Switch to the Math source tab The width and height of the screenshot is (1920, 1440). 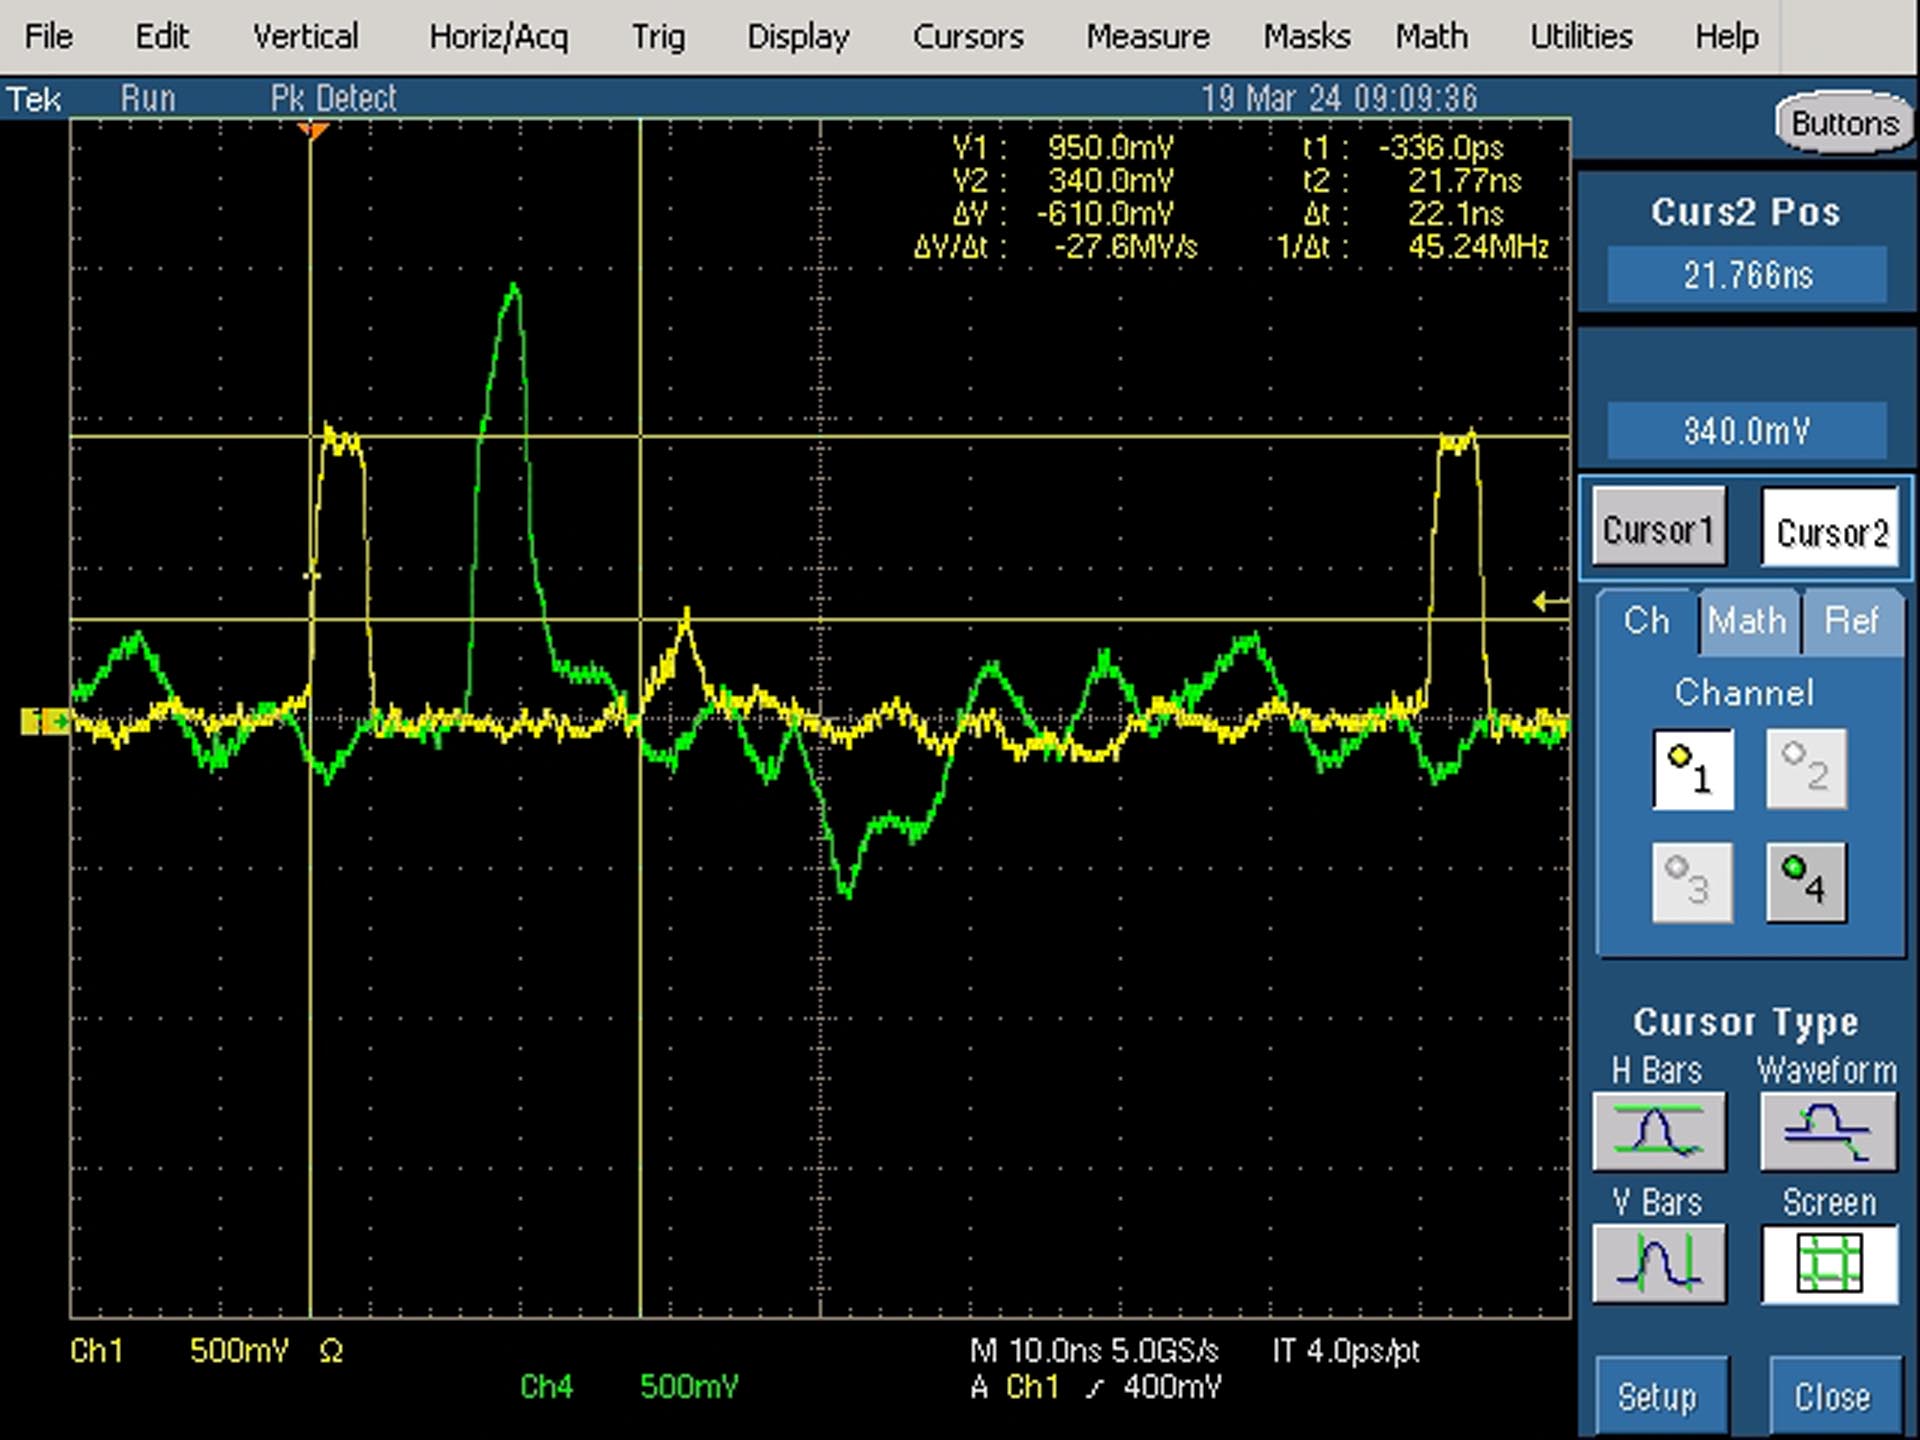(1747, 622)
